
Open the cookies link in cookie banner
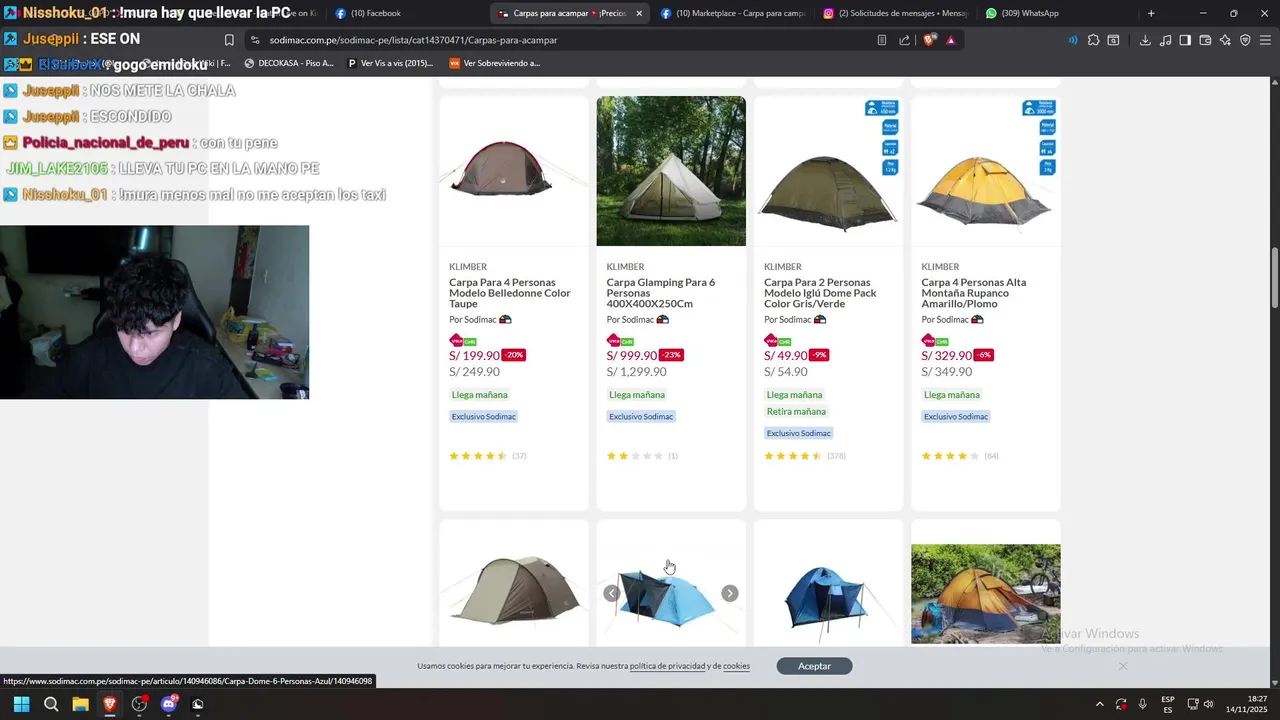(736, 666)
